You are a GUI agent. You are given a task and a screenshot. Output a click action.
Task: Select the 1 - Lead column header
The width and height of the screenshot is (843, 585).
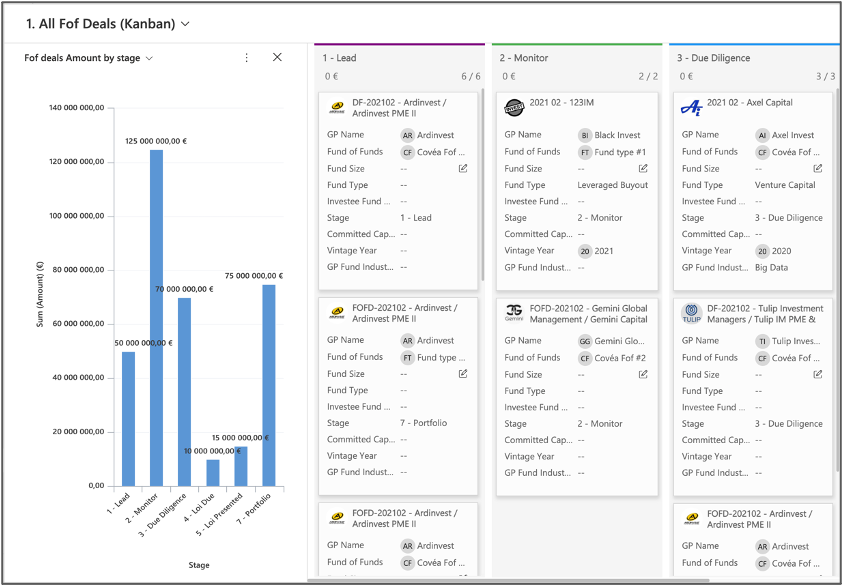(339, 58)
